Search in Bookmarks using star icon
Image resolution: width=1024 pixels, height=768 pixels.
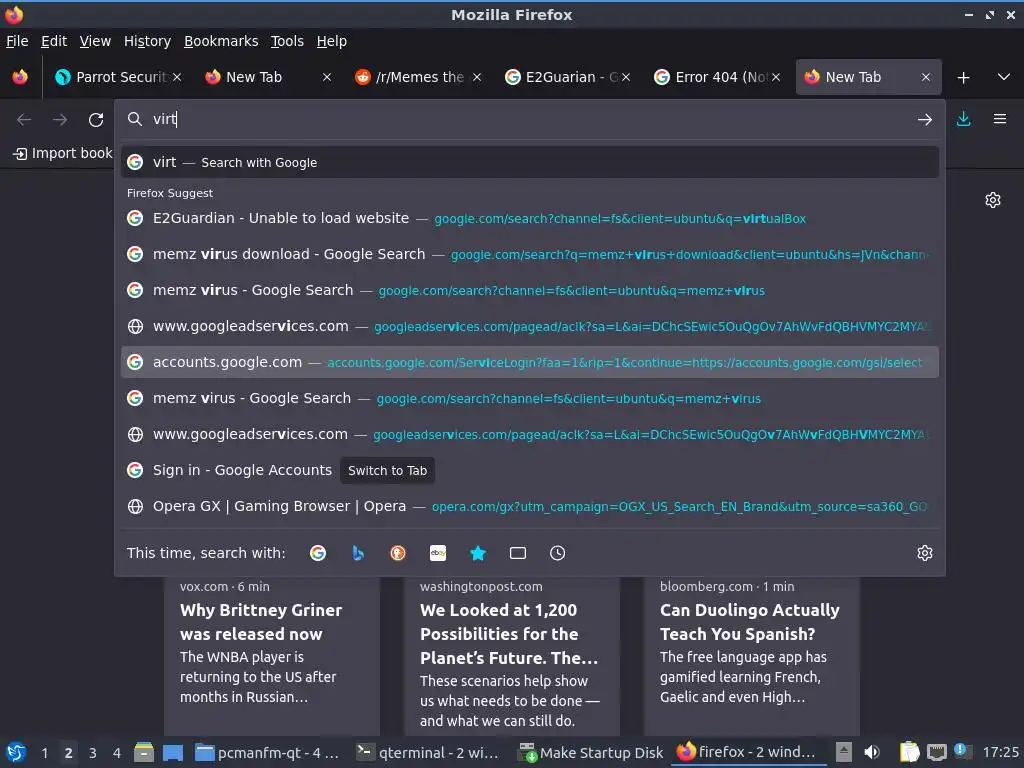478,553
